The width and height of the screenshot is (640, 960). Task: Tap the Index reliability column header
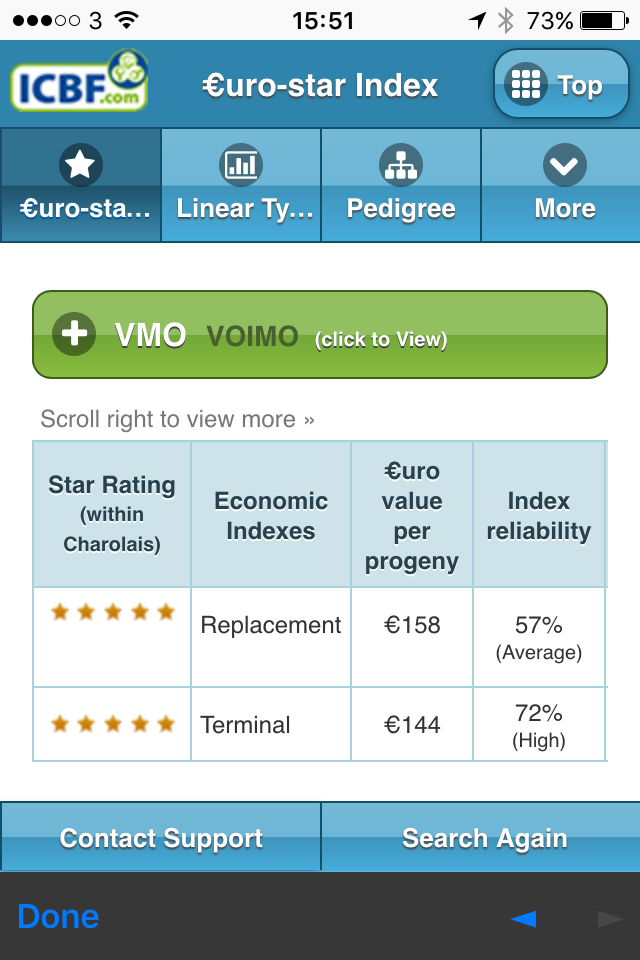[538, 515]
